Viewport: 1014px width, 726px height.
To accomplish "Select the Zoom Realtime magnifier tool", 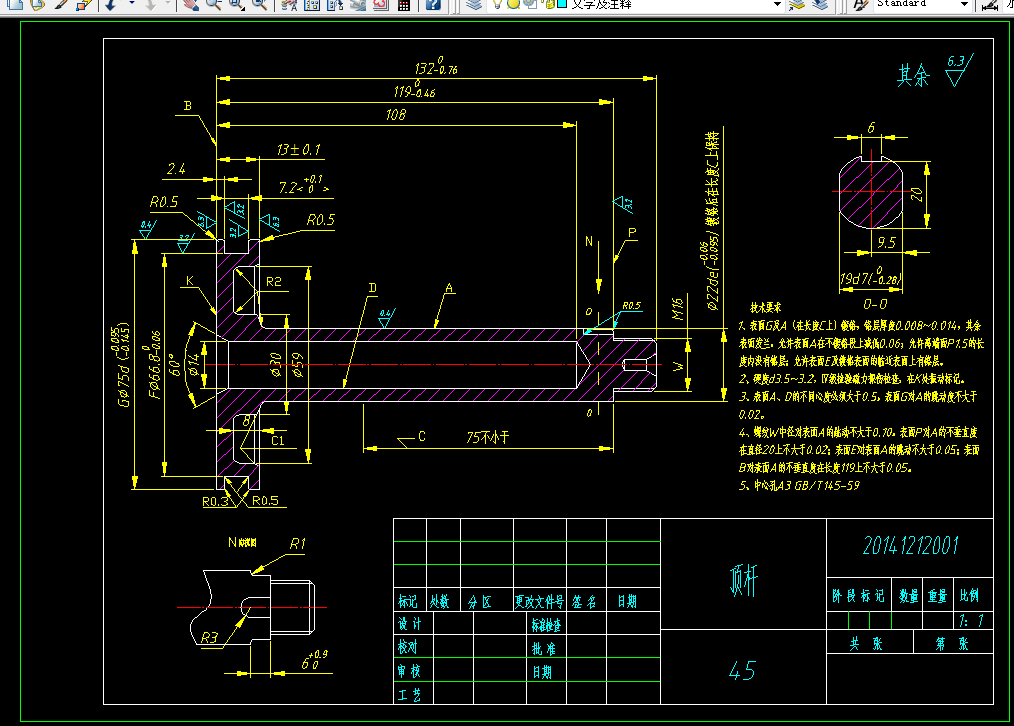I will pyautogui.click(x=213, y=4).
